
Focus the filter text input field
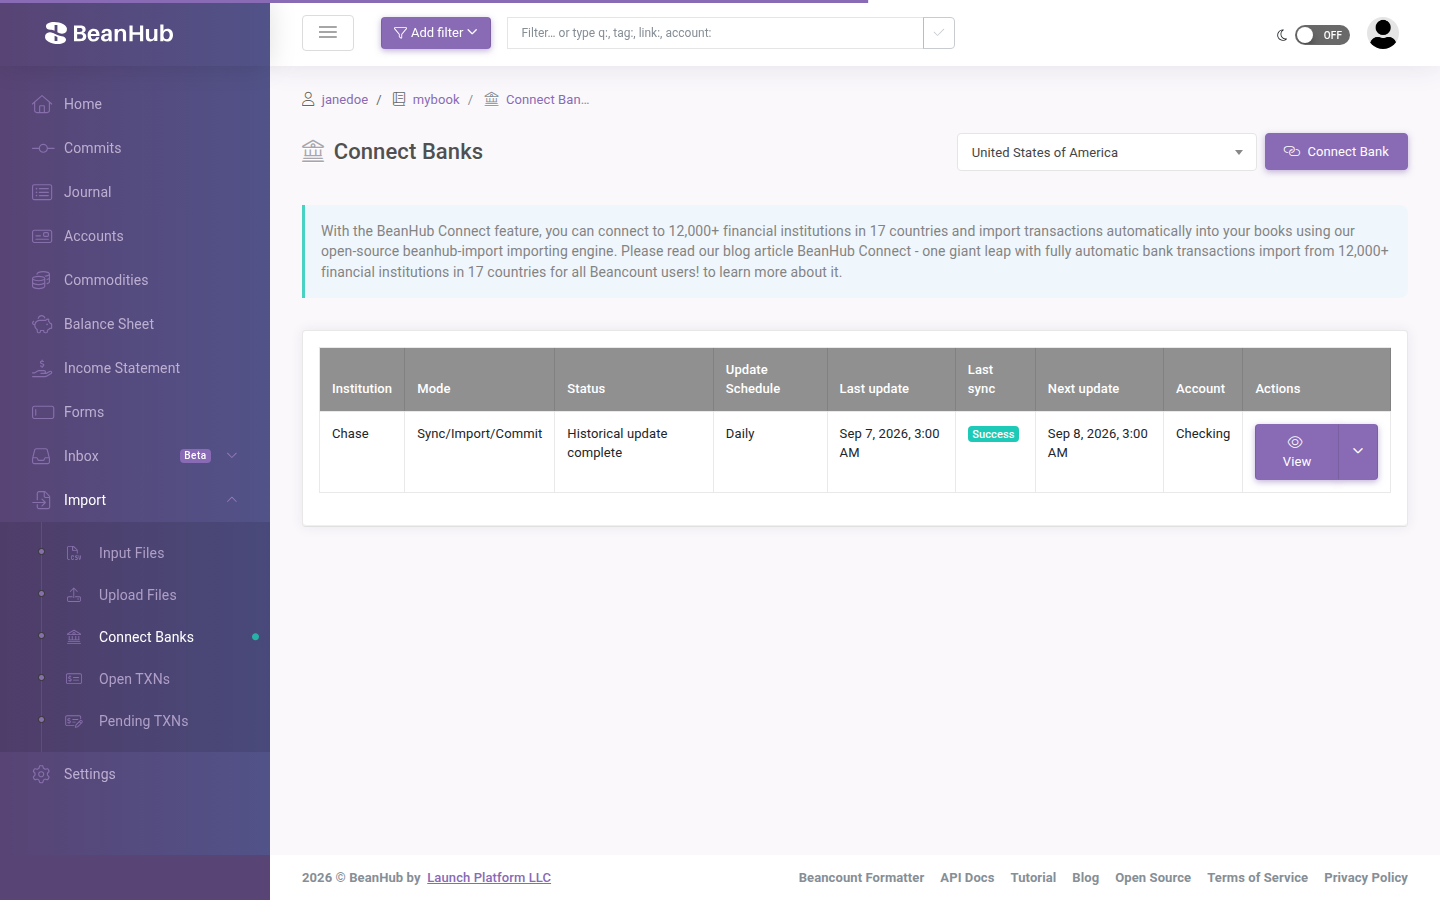pos(715,33)
